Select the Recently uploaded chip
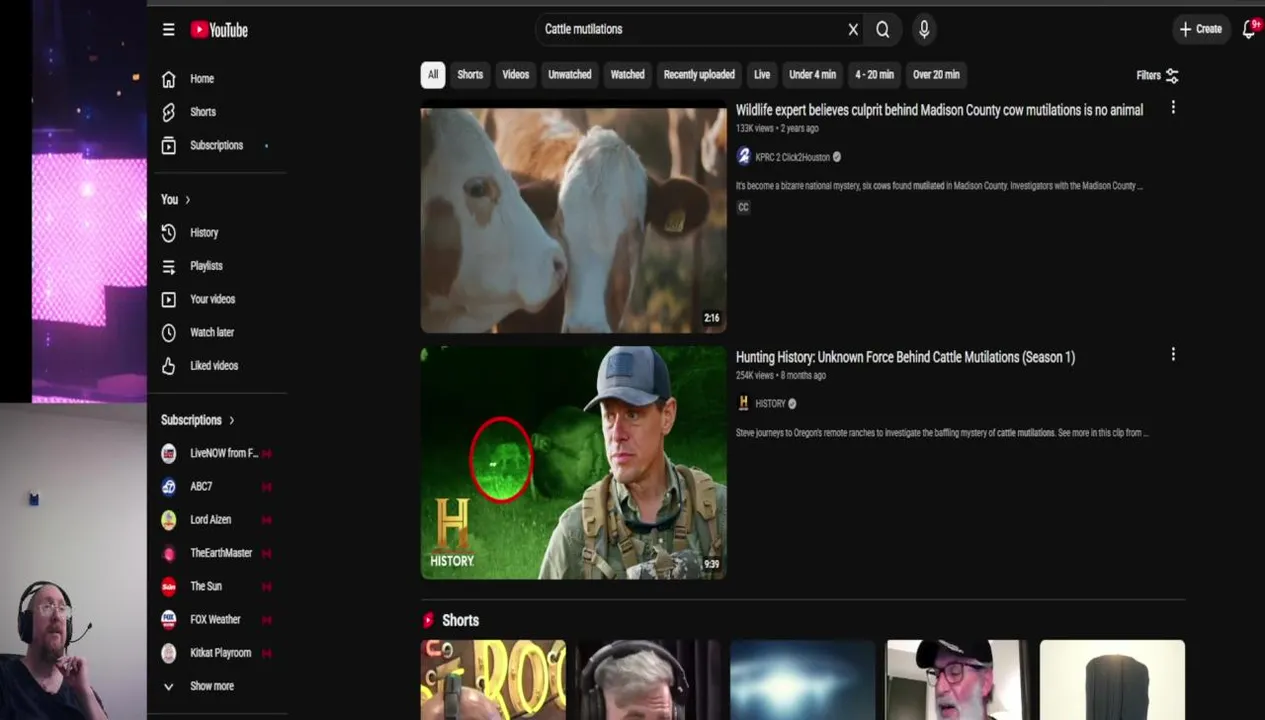The width and height of the screenshot is (1265, 720). 699,75
